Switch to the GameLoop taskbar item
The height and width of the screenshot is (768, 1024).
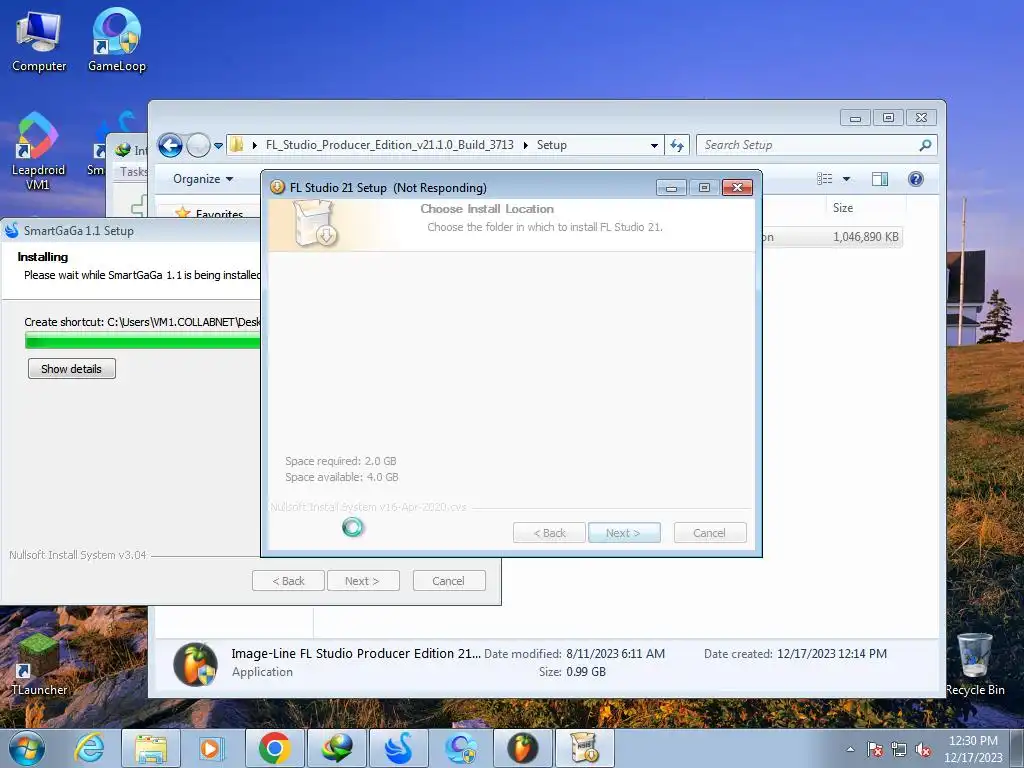coord(460,748)
